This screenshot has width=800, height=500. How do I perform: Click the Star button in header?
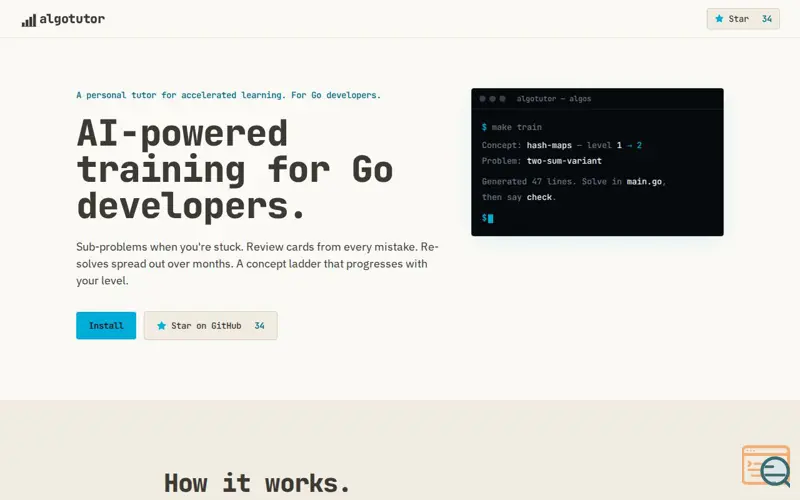743,19
